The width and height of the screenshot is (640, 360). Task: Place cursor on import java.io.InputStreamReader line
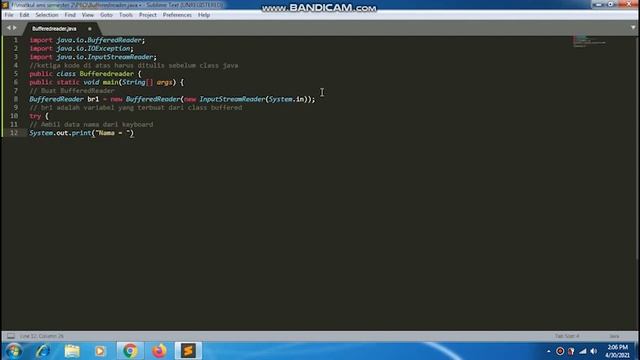pos(93,57)
